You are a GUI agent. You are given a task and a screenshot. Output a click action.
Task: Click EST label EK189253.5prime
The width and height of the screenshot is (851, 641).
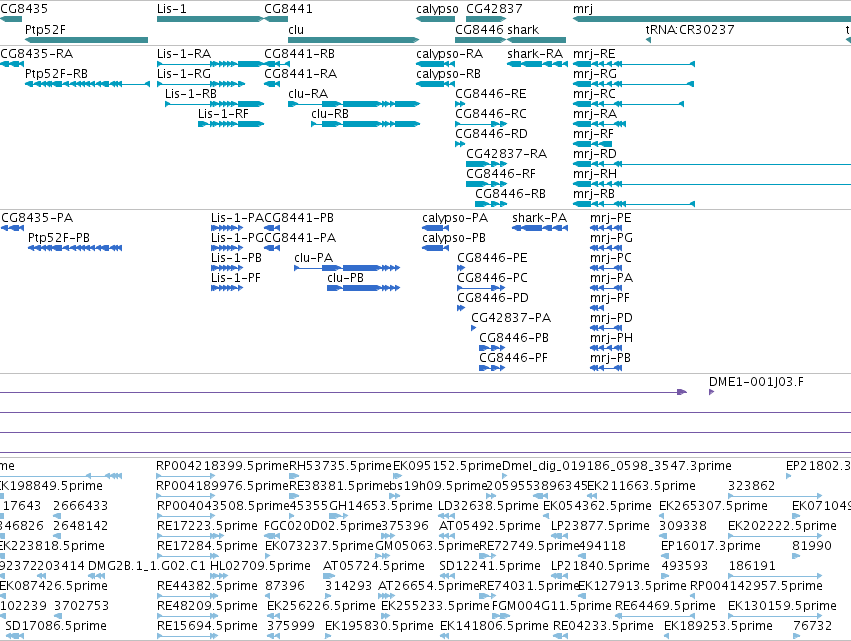pos(718,627)
